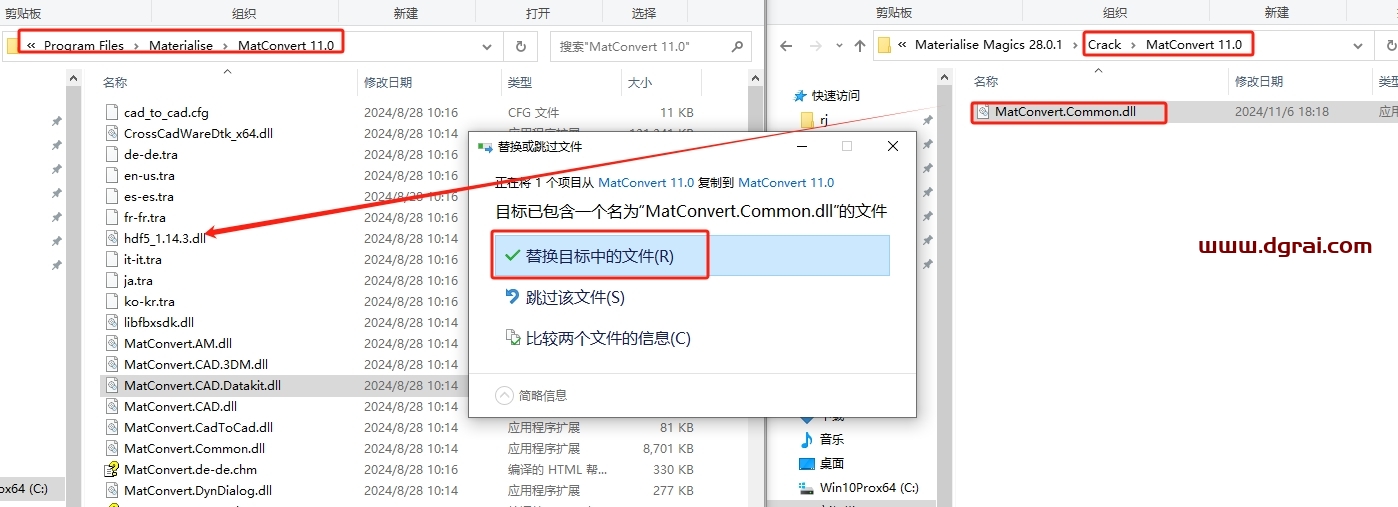
Task: Select MatConvert.Common.dll in the Crack folder
Action: 1065,112
